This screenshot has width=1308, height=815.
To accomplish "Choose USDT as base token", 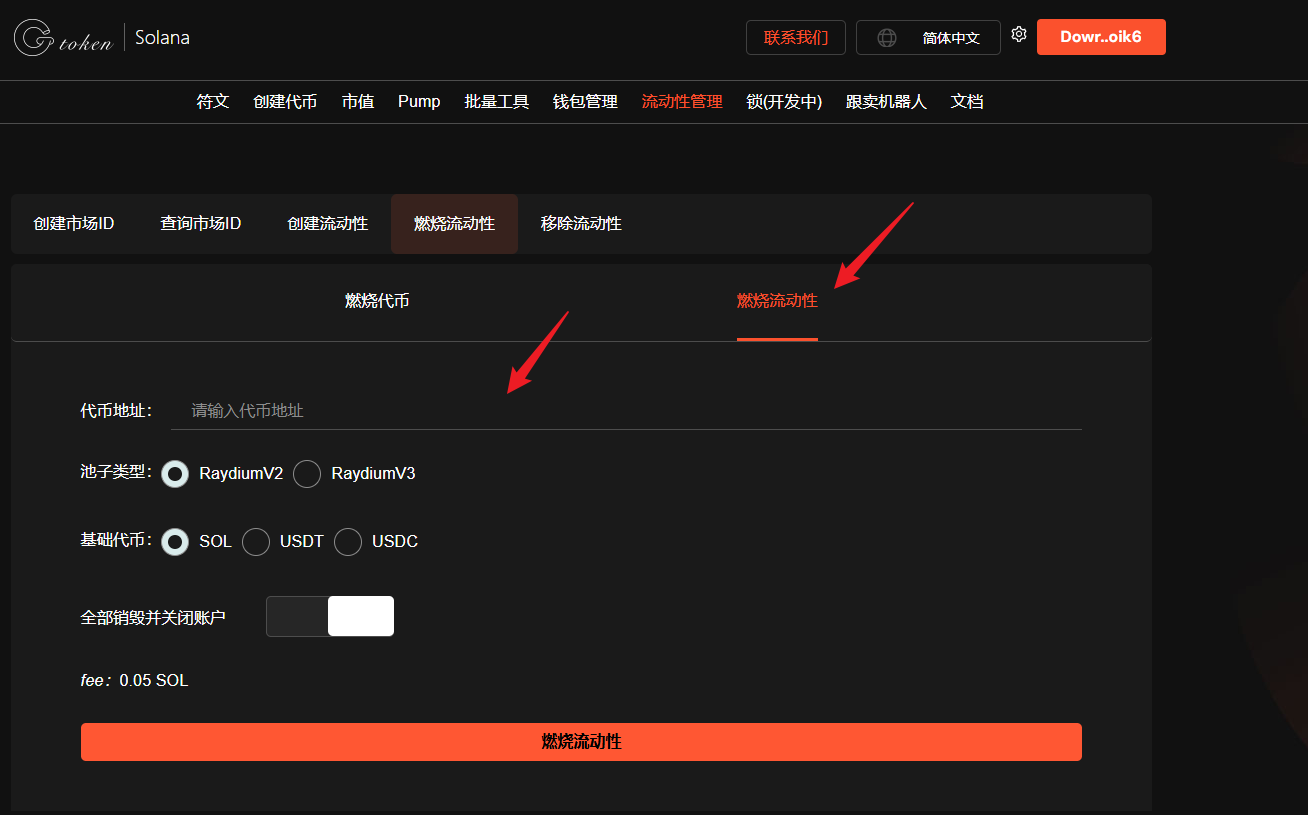I will pyautogui.click(x=256, y=542).
